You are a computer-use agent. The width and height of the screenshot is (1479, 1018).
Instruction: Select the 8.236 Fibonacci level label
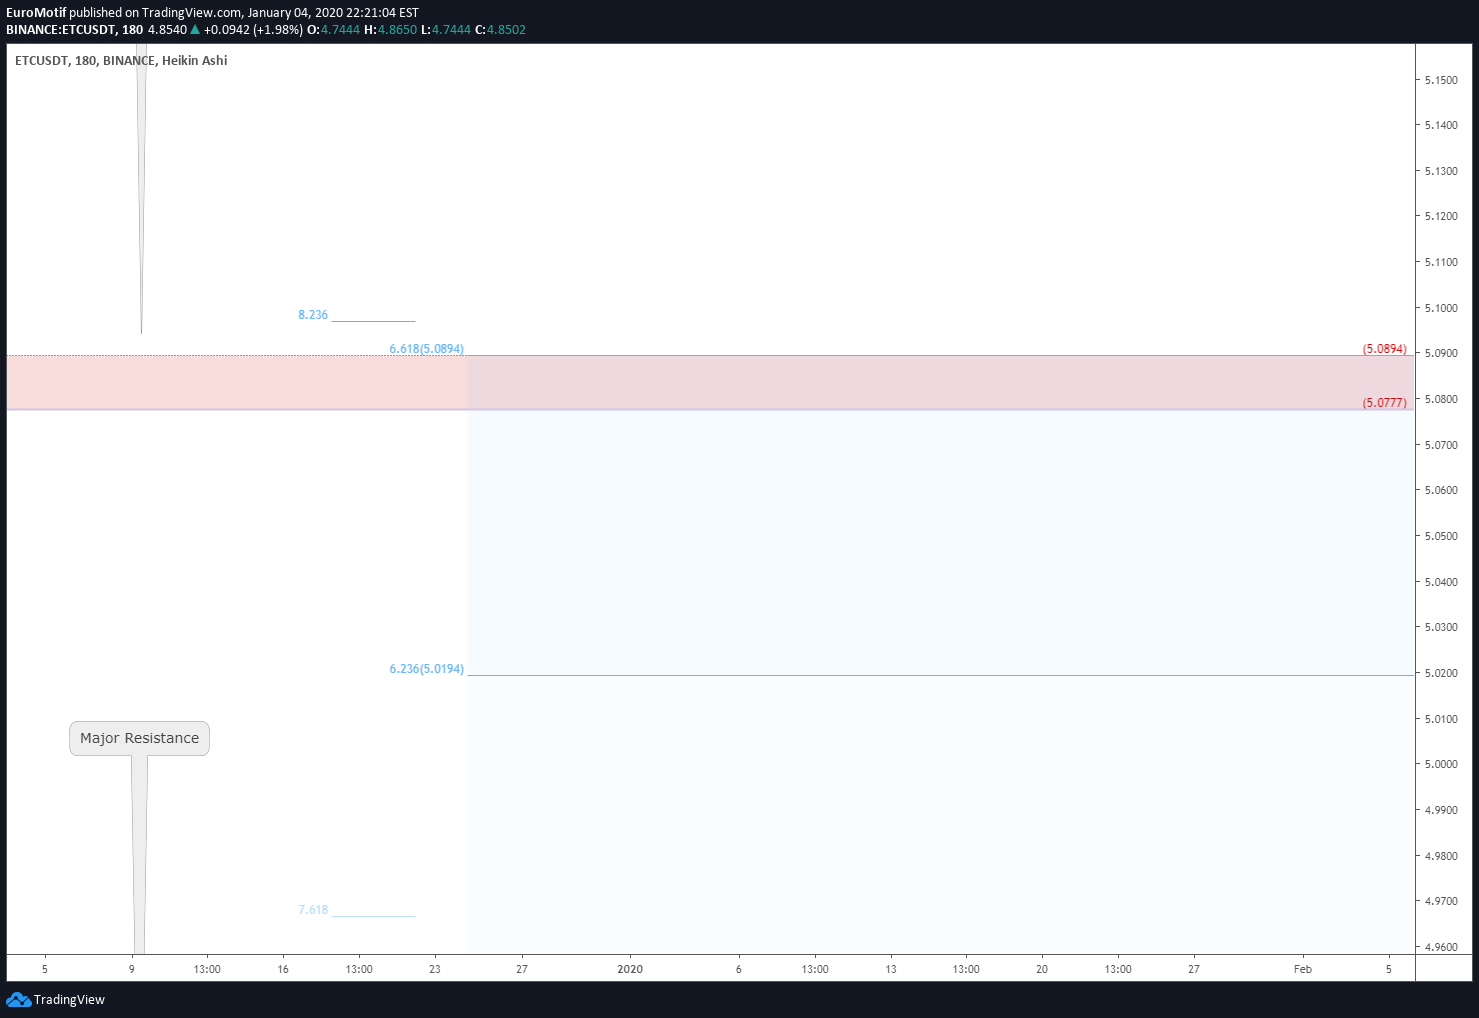[x=313, y=315]
